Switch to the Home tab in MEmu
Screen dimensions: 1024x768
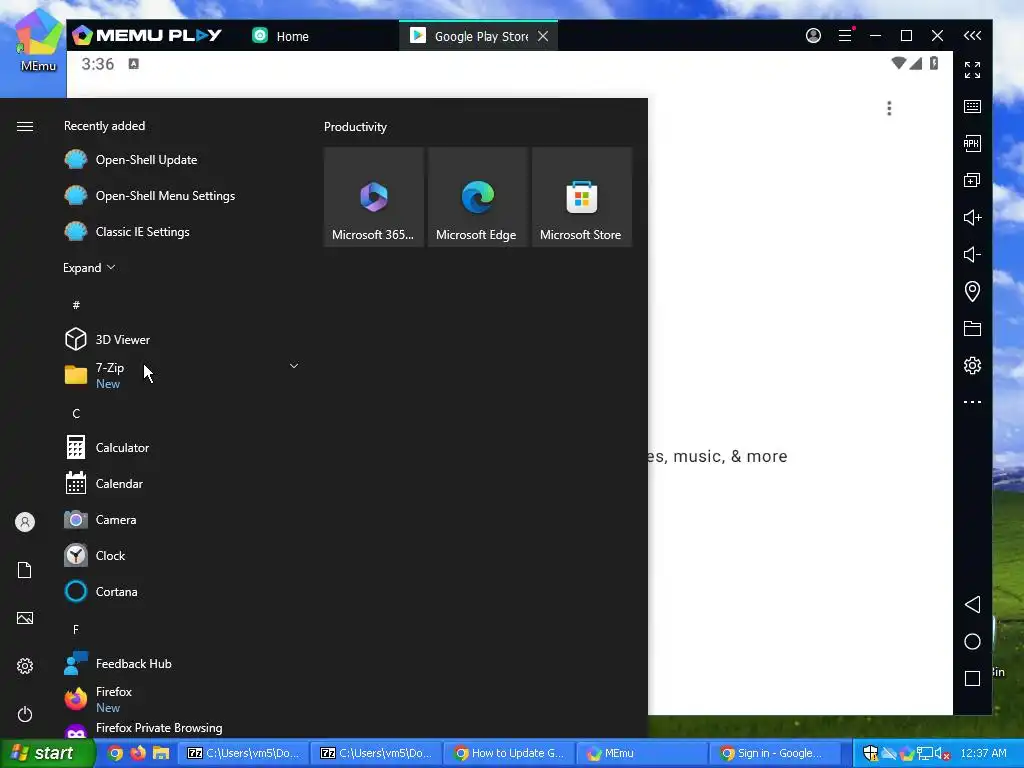click(281, 36)
